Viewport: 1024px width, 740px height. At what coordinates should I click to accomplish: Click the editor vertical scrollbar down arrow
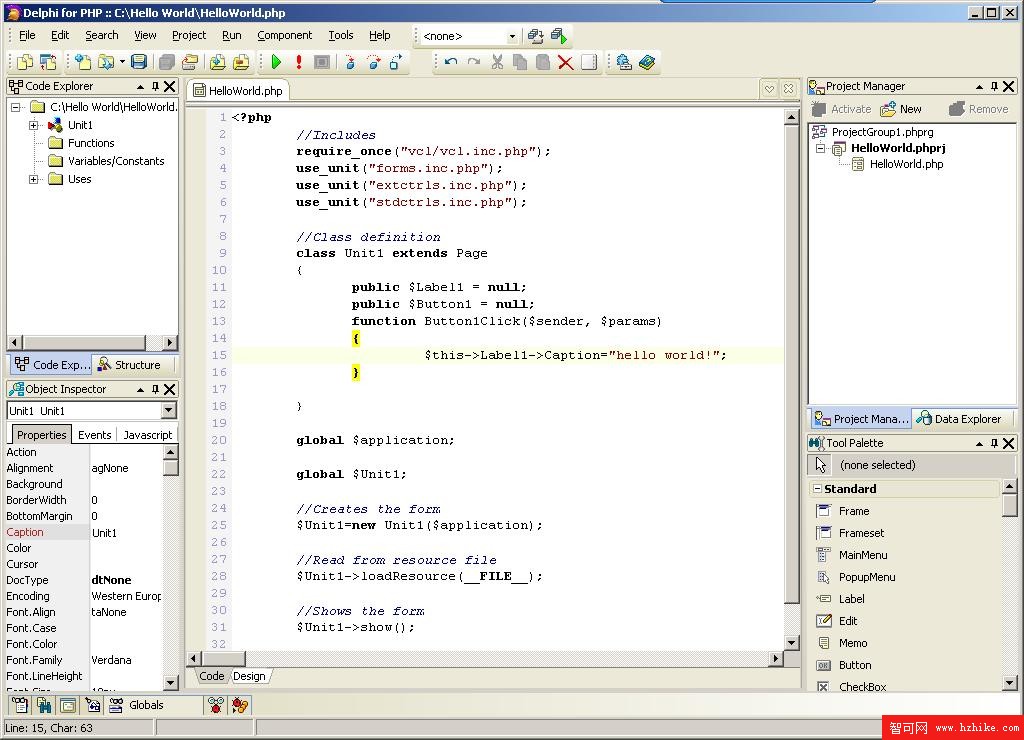coord(791,643)
